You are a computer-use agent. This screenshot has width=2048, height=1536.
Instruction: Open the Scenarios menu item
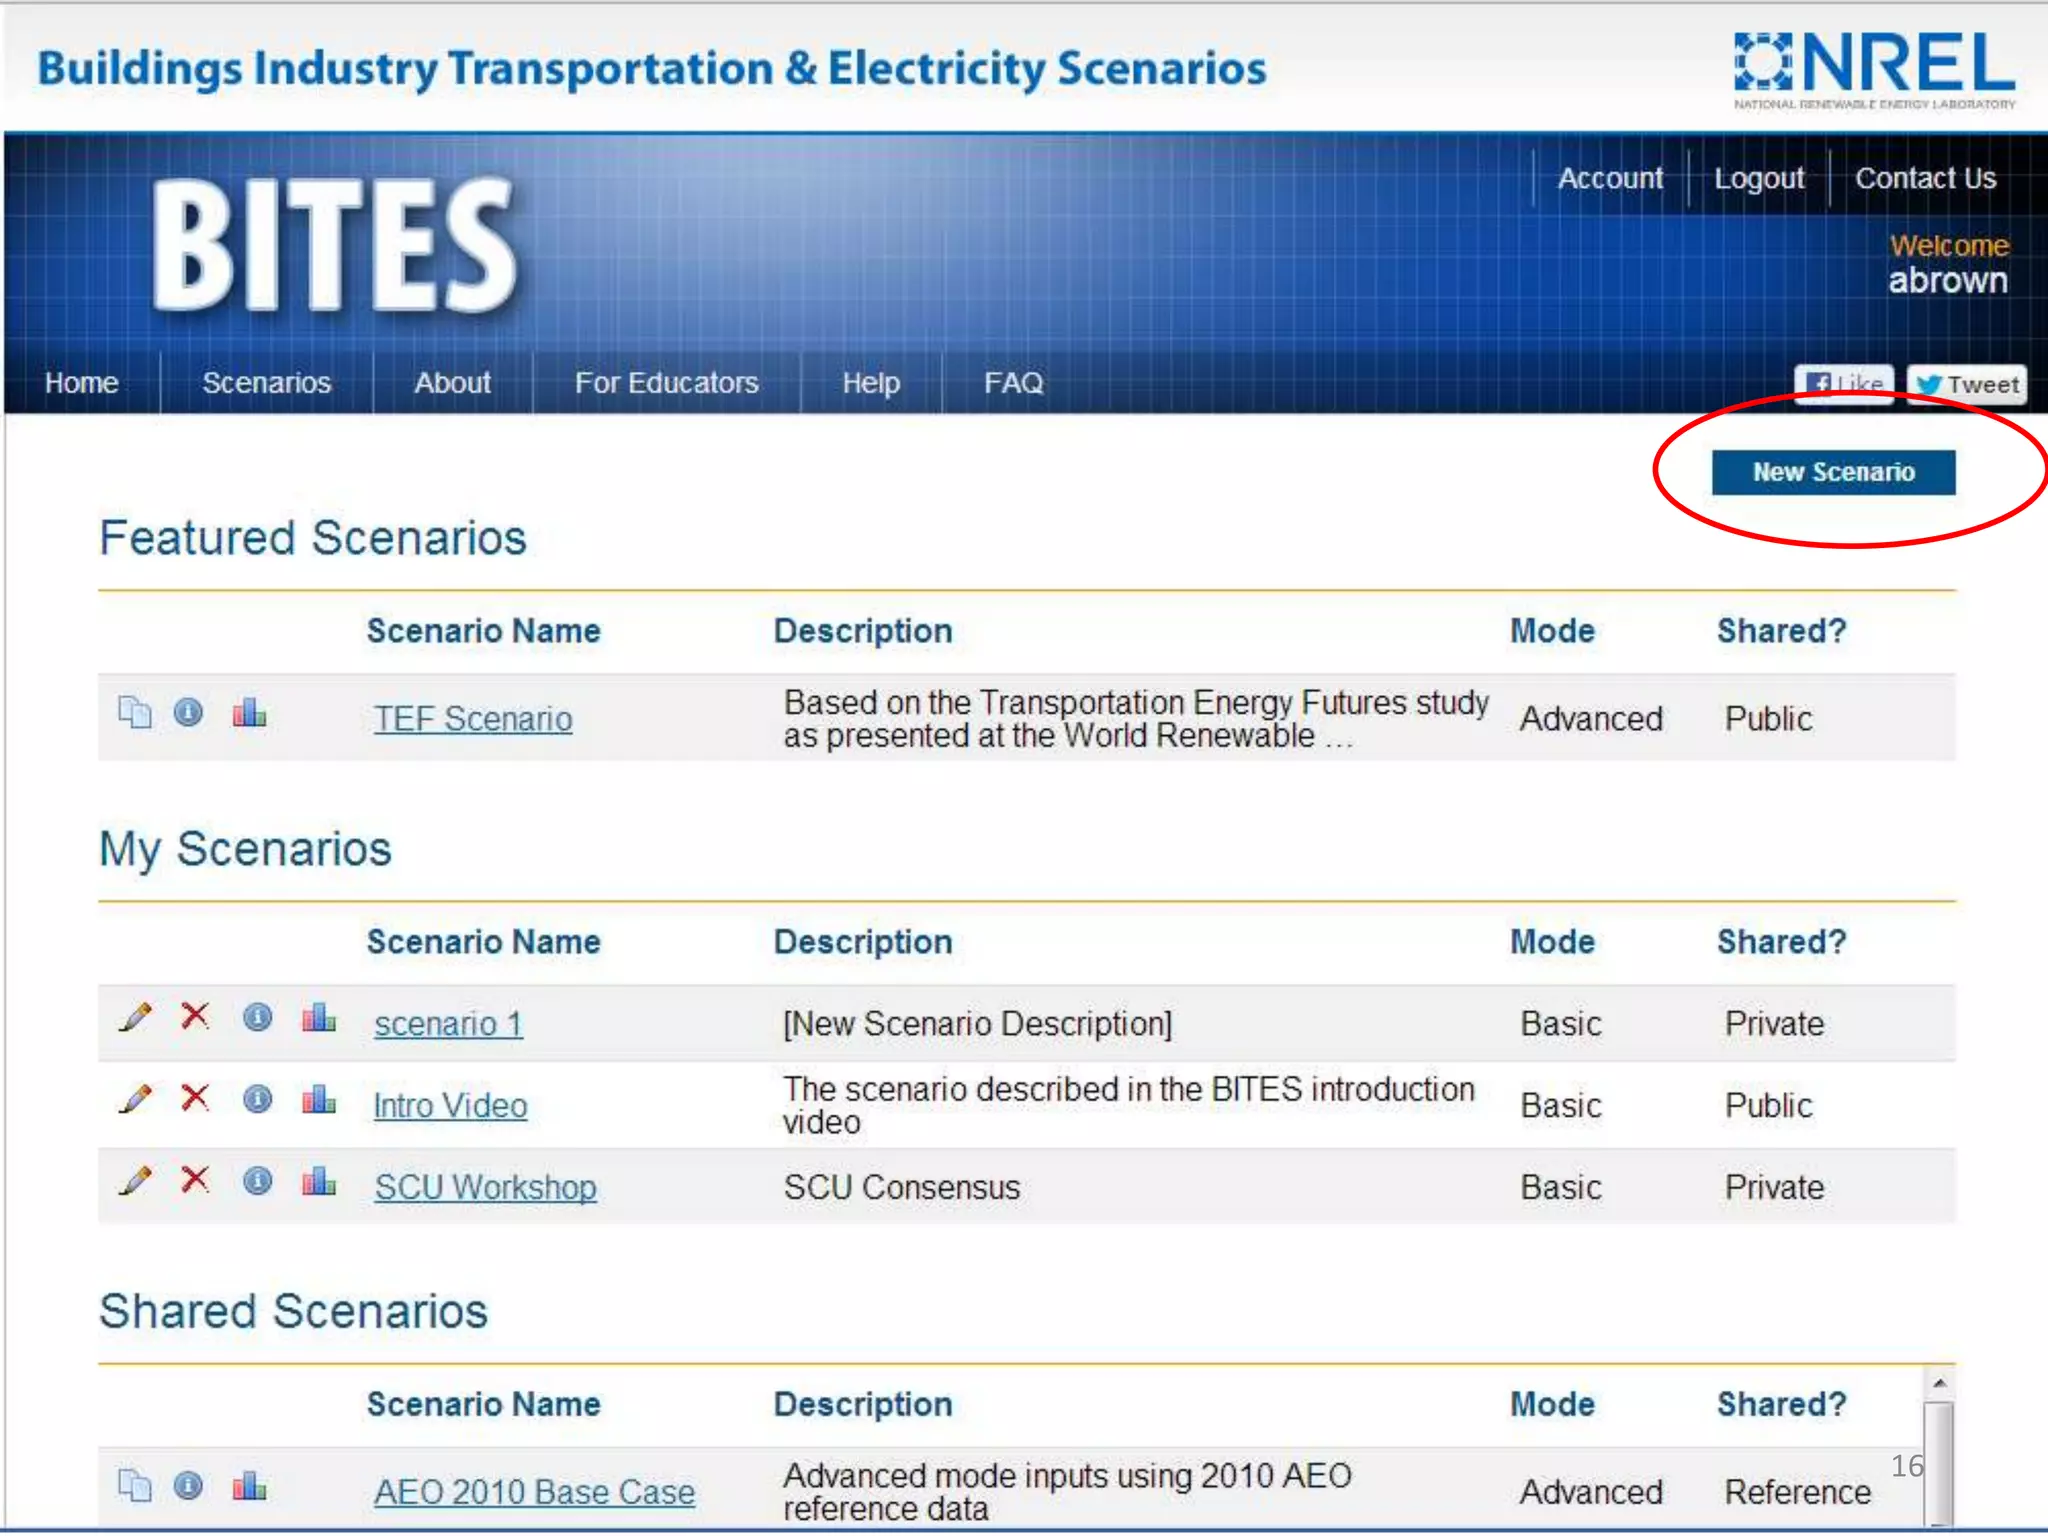point(266,383)
